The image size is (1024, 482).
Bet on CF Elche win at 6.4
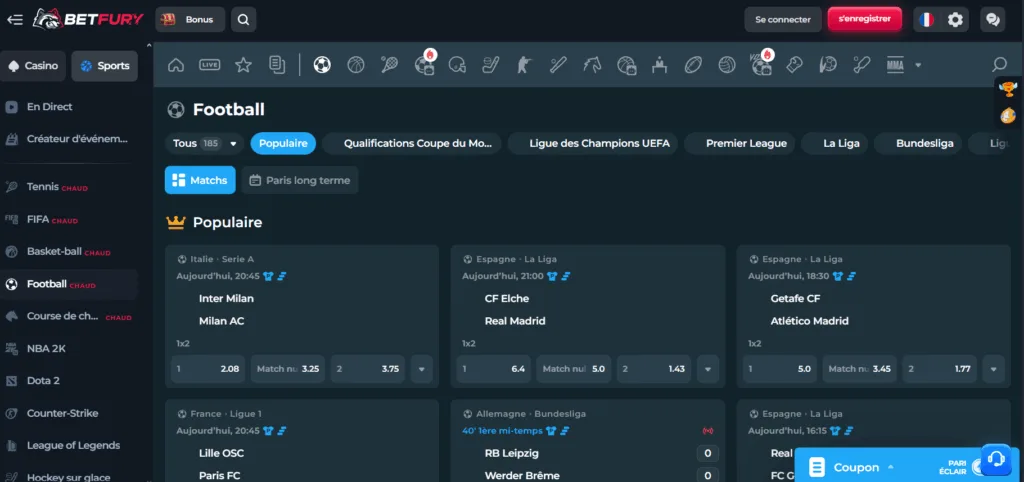coord(494,369)
